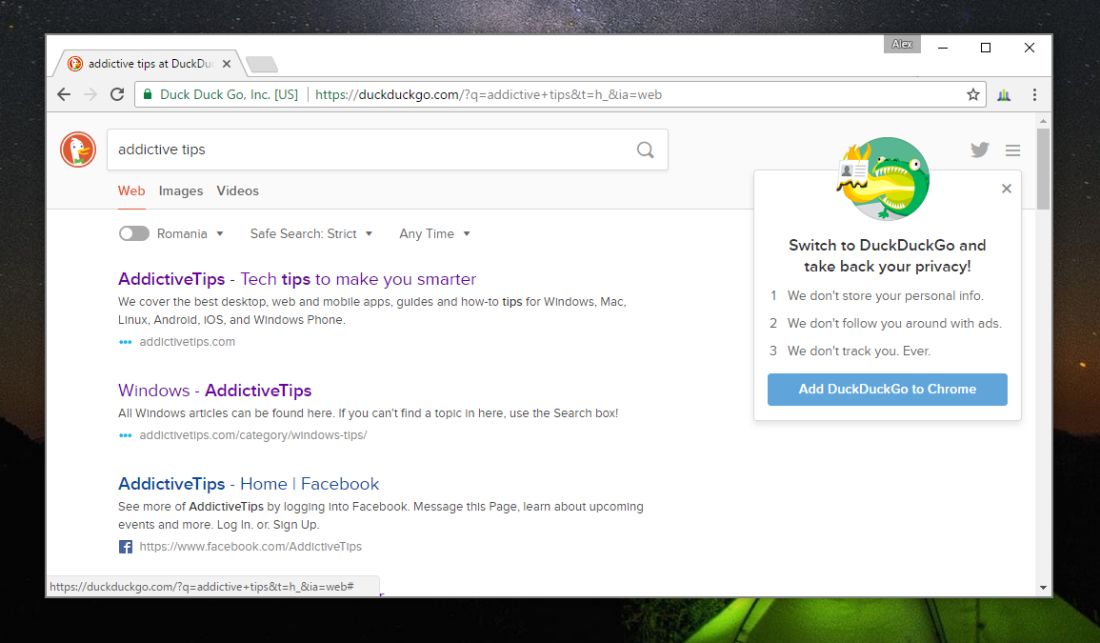Click the 'See more of AddictiveTips' snippet
The image size is (1100, 643).
381,515
